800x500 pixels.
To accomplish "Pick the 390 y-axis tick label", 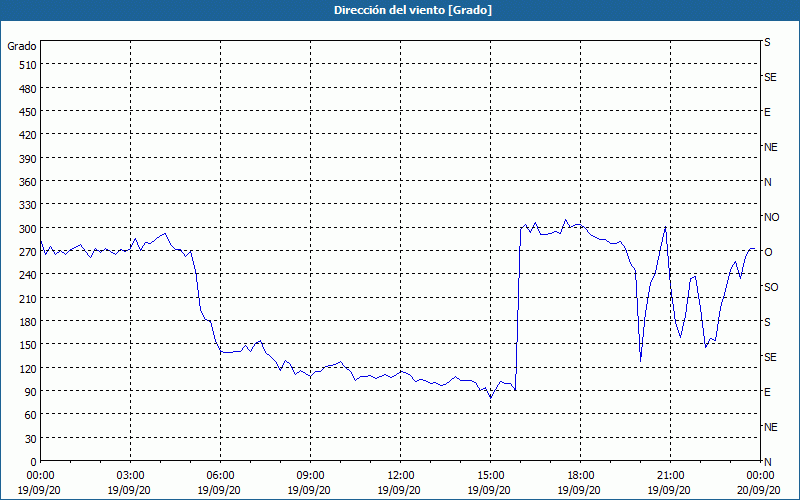I will tap(28, 159).
